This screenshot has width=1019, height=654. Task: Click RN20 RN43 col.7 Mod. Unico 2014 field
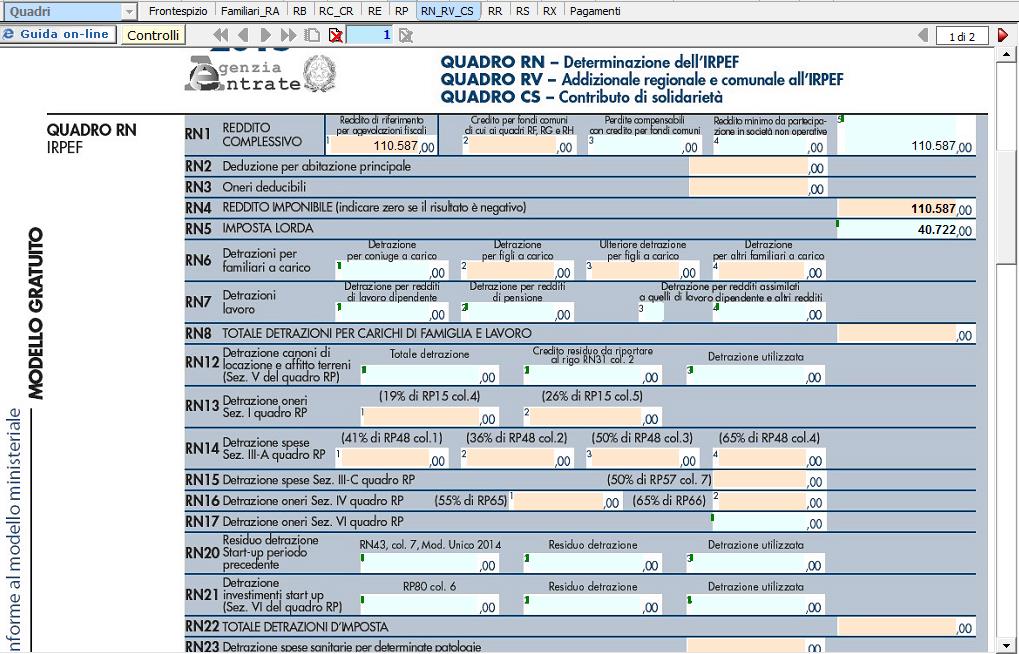coord(429,564)
